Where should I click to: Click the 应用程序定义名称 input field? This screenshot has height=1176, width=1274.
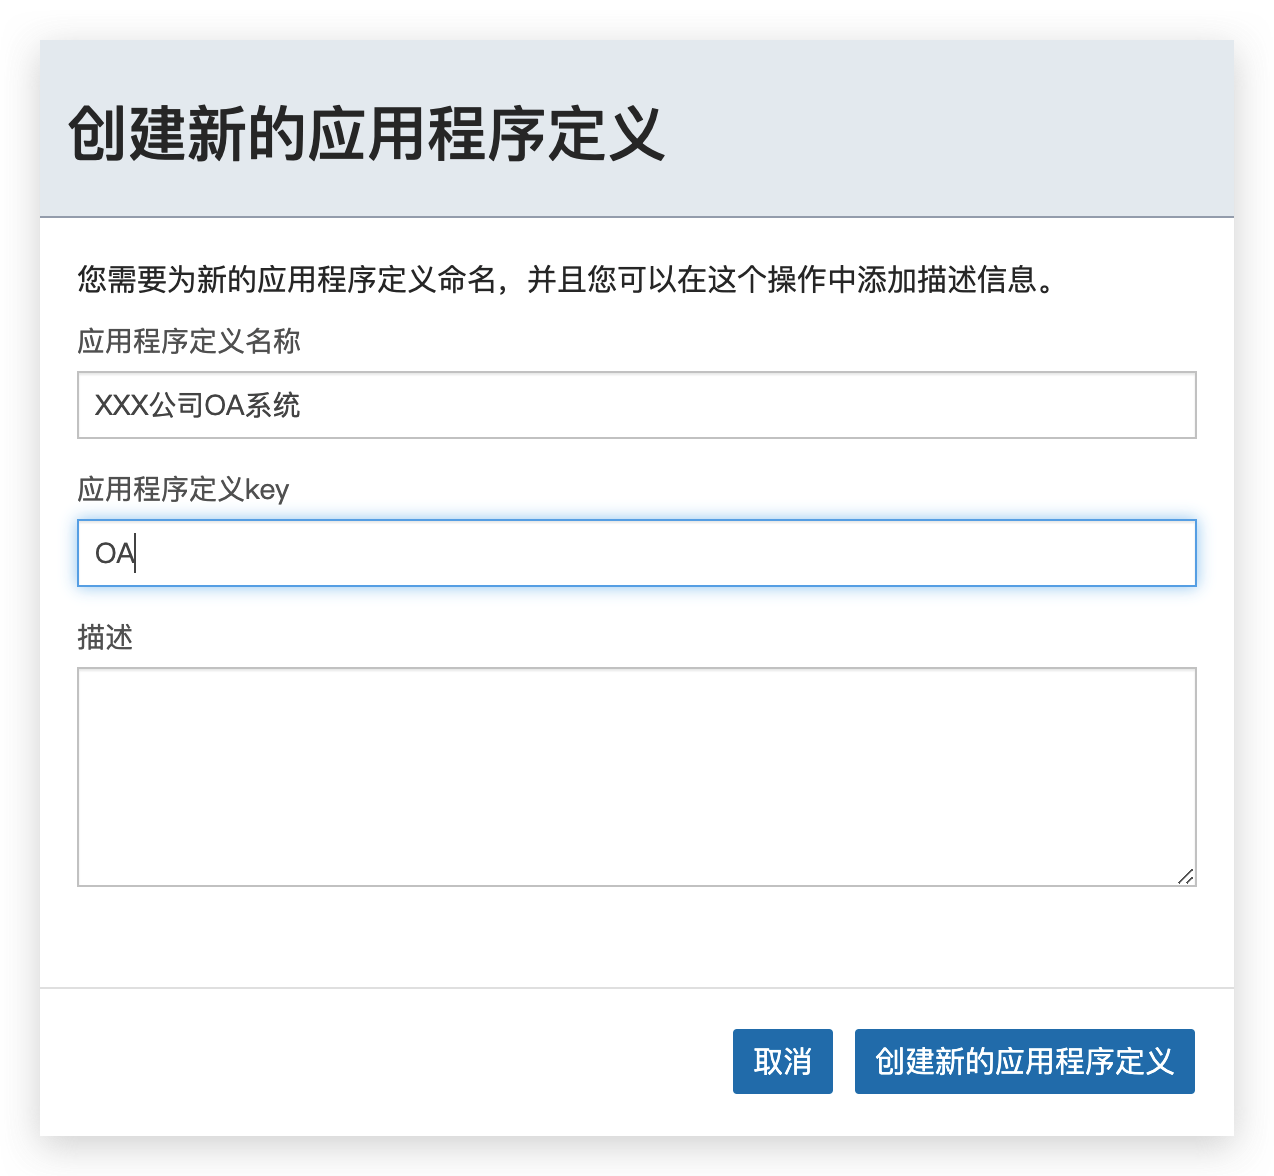tap(636, 405)
